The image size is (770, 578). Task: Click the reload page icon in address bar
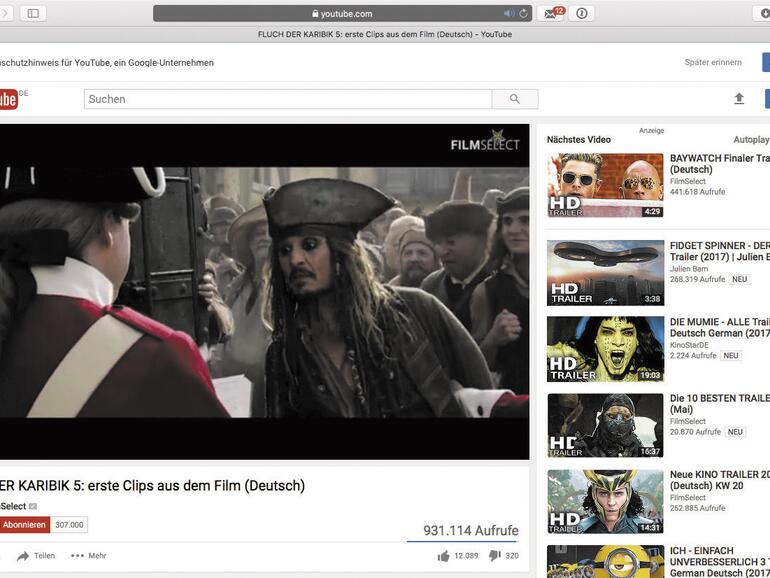[523, 14]
